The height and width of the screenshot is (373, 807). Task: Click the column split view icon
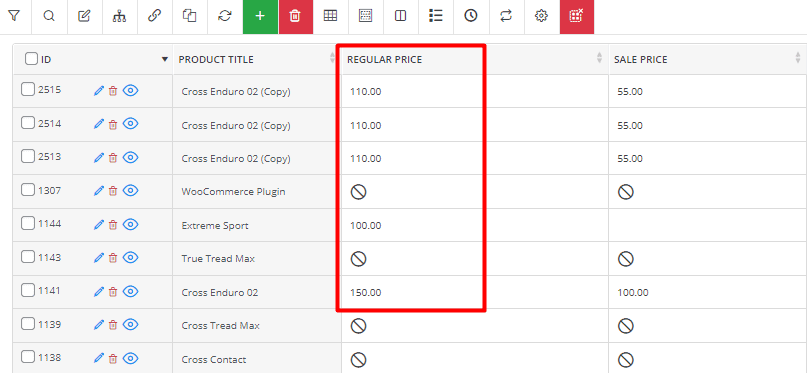coord(400,16)
